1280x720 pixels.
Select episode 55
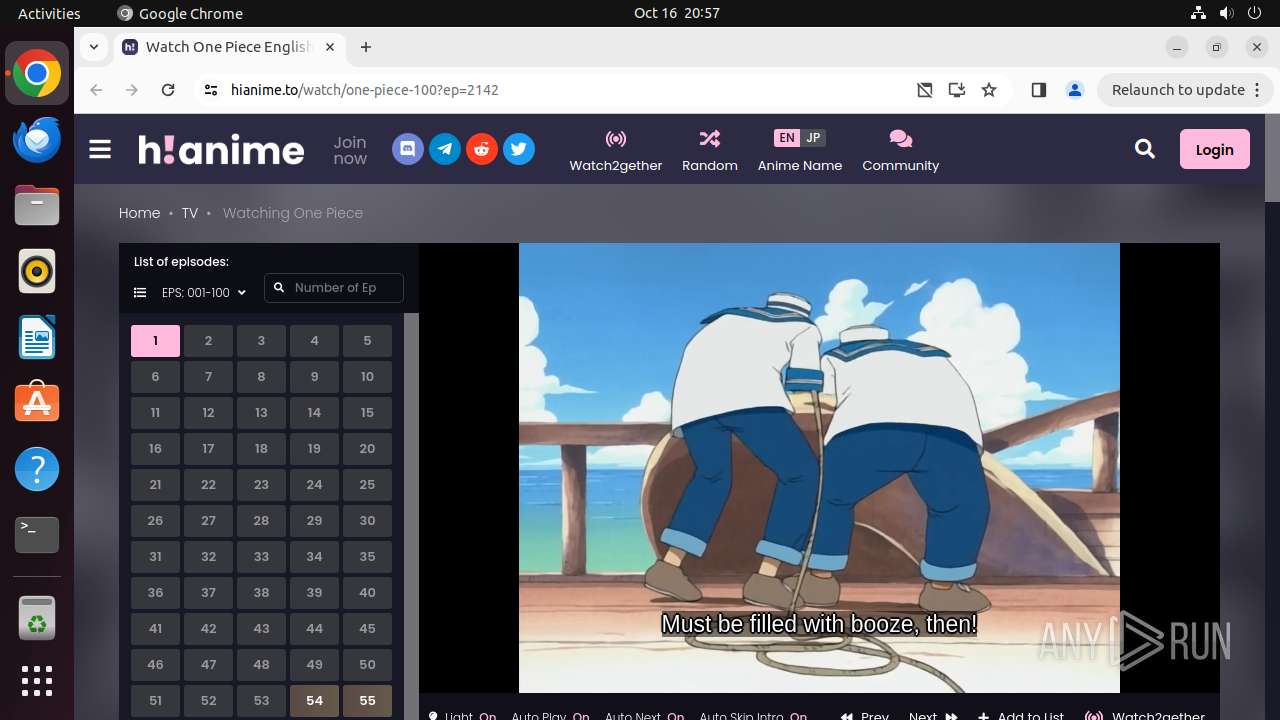367,701
